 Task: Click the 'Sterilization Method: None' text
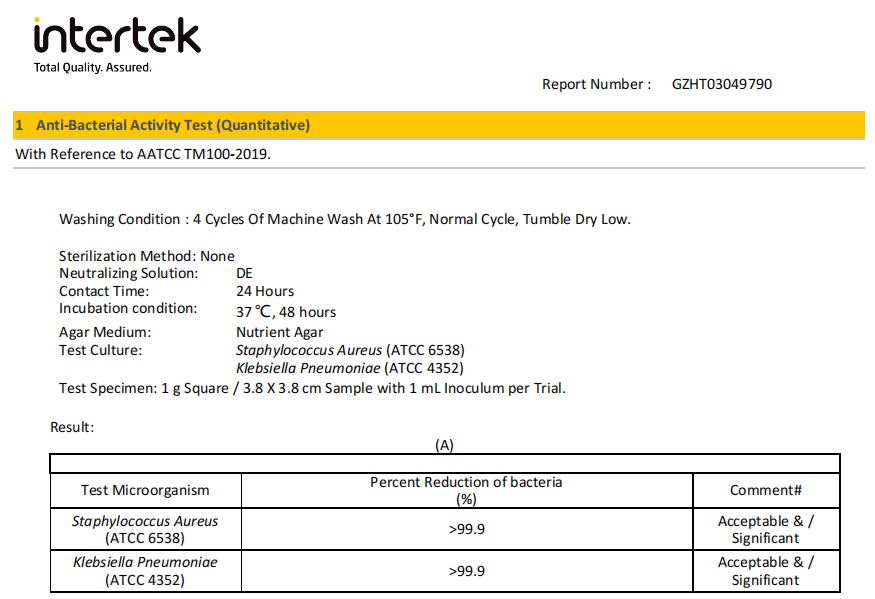[146, 256]
